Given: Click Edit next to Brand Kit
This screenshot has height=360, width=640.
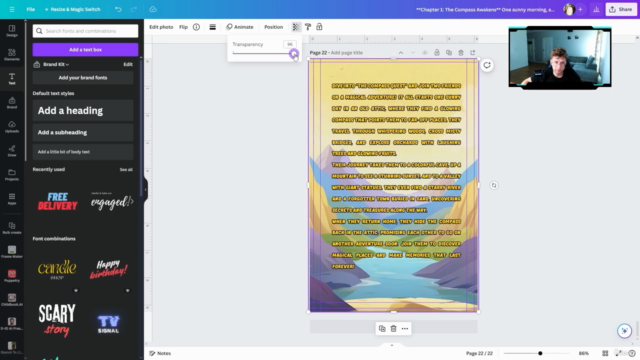Looking at the screenshot, I should (128, 64).
